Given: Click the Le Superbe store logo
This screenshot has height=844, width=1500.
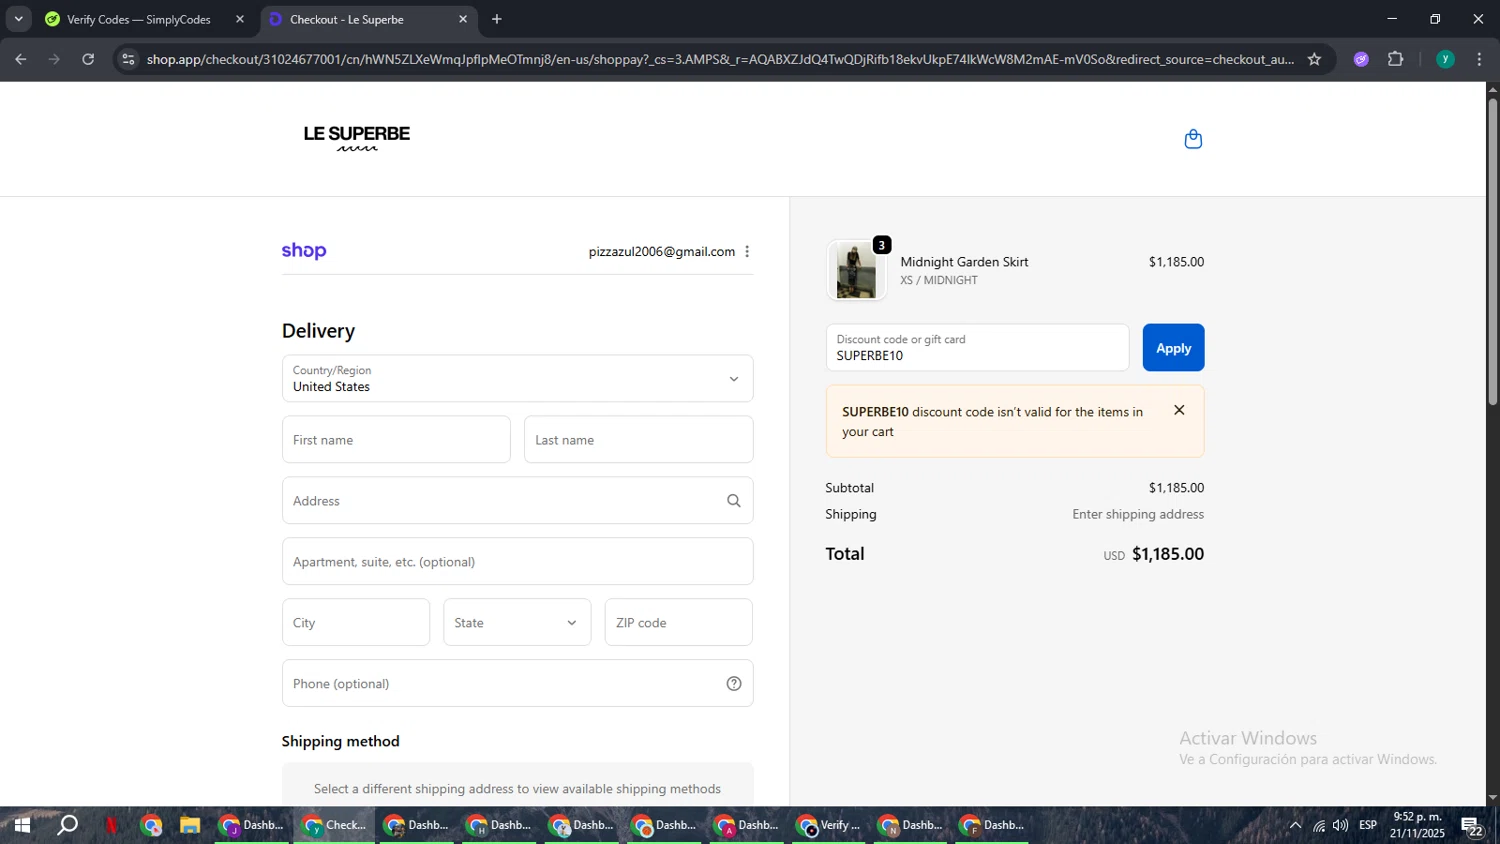Looking at the screenshot, I should pyautogui.click(x=357, y=138).
